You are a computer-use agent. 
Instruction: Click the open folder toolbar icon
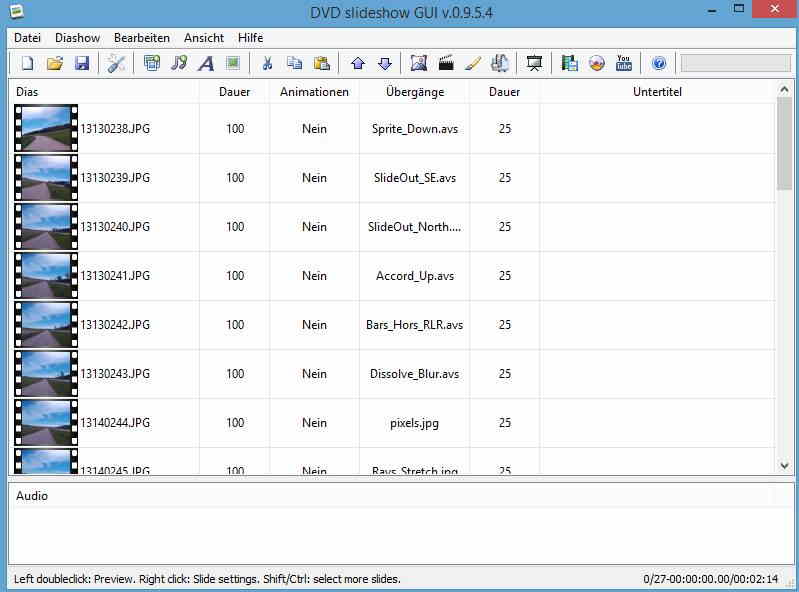[55, 63]
